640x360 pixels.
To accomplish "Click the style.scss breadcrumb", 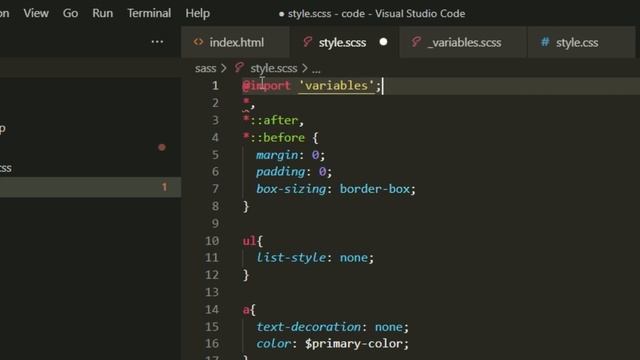I will coord(274,68).
